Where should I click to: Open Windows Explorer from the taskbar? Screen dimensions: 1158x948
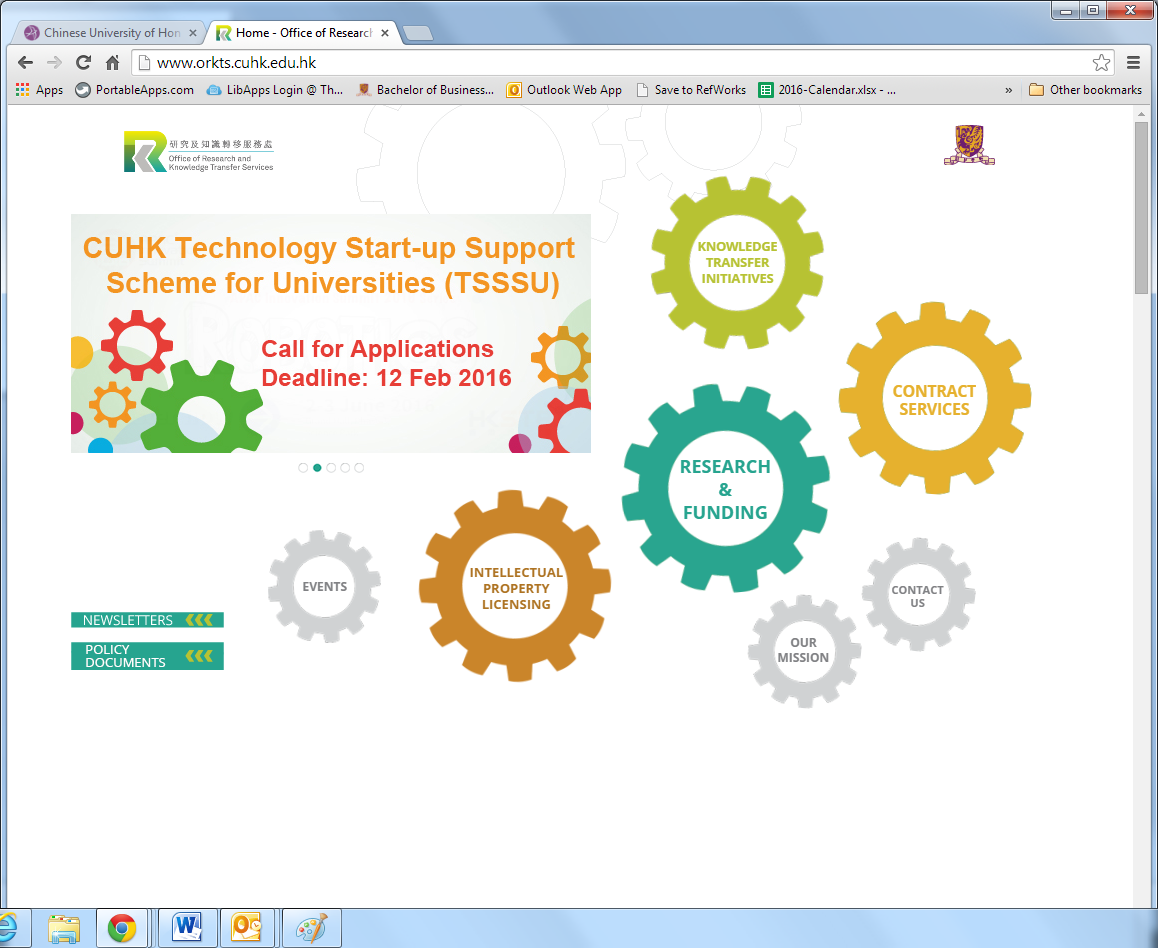[64, 928]
